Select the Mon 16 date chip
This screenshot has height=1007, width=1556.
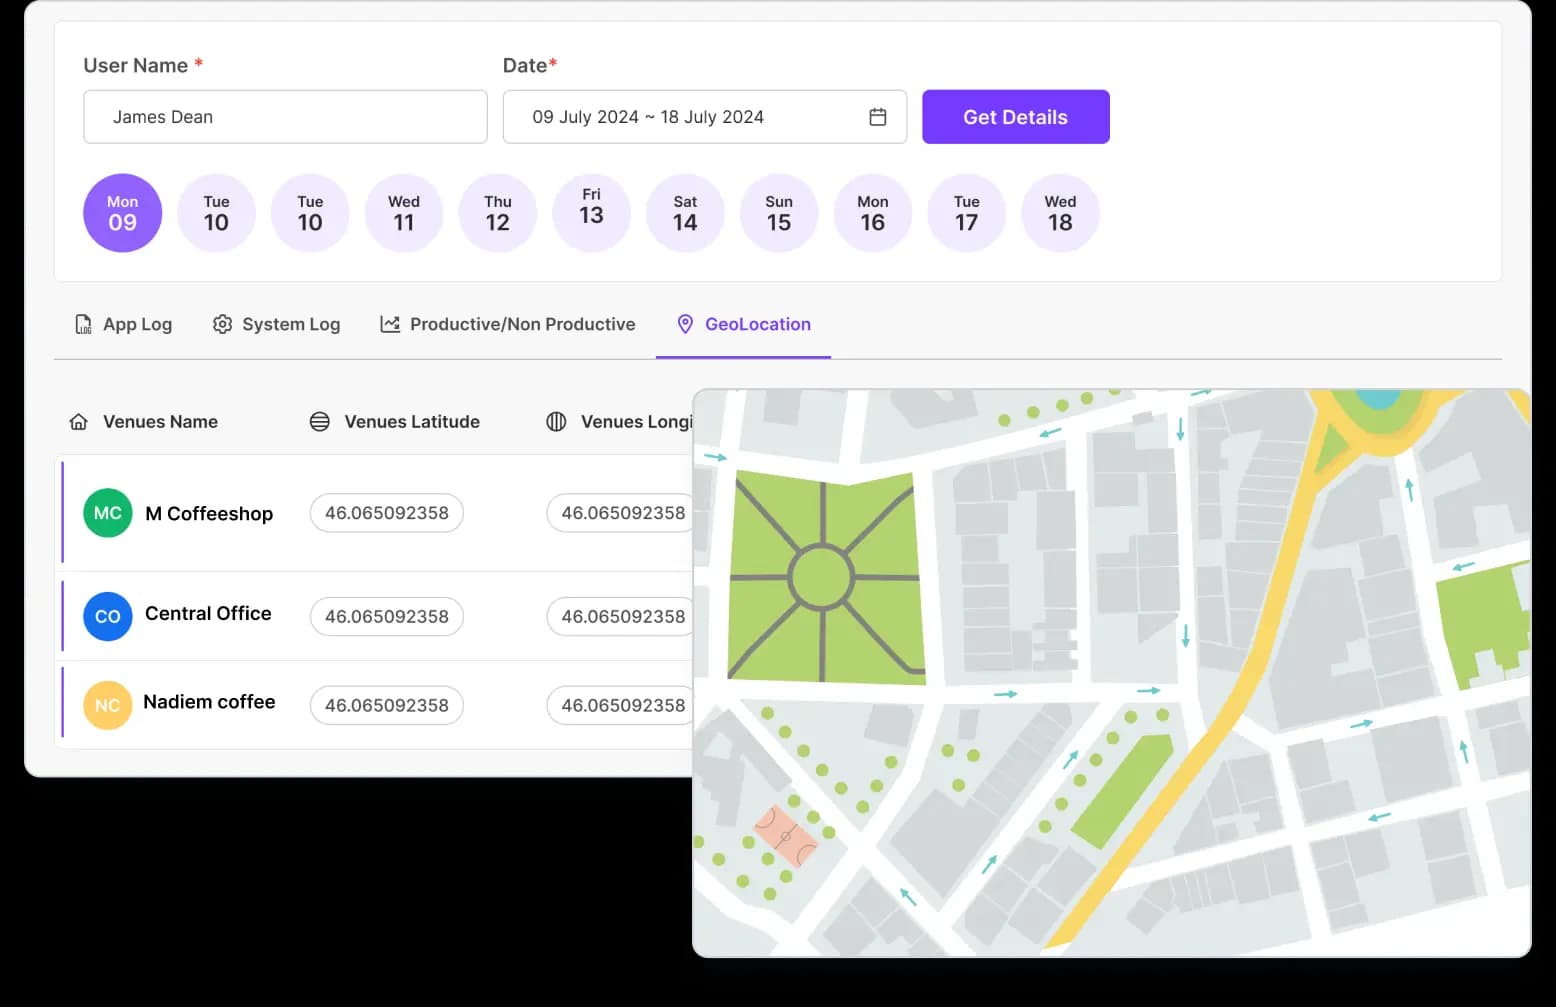[x=873, y=213]
